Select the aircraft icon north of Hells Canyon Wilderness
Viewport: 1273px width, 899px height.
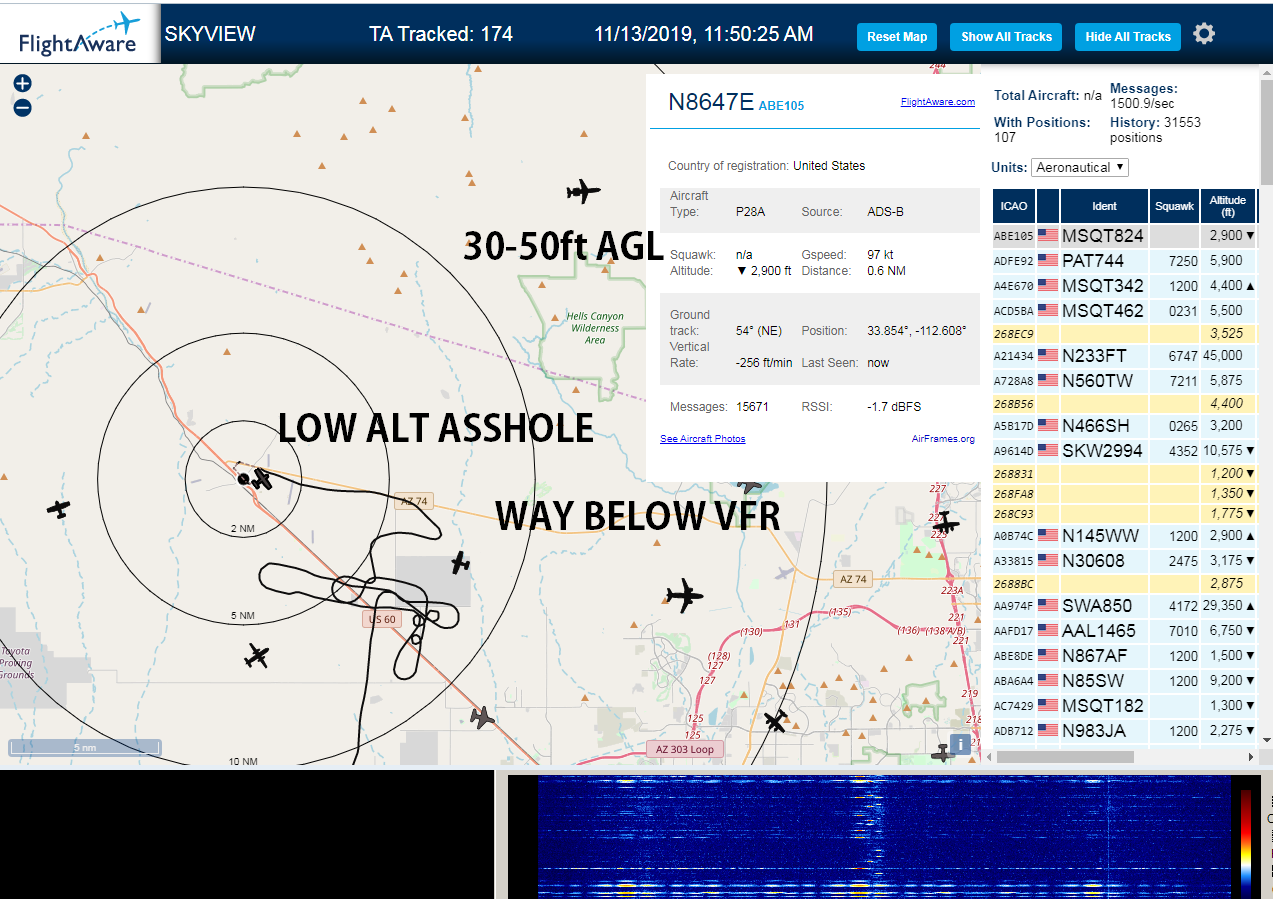[583, 190]
